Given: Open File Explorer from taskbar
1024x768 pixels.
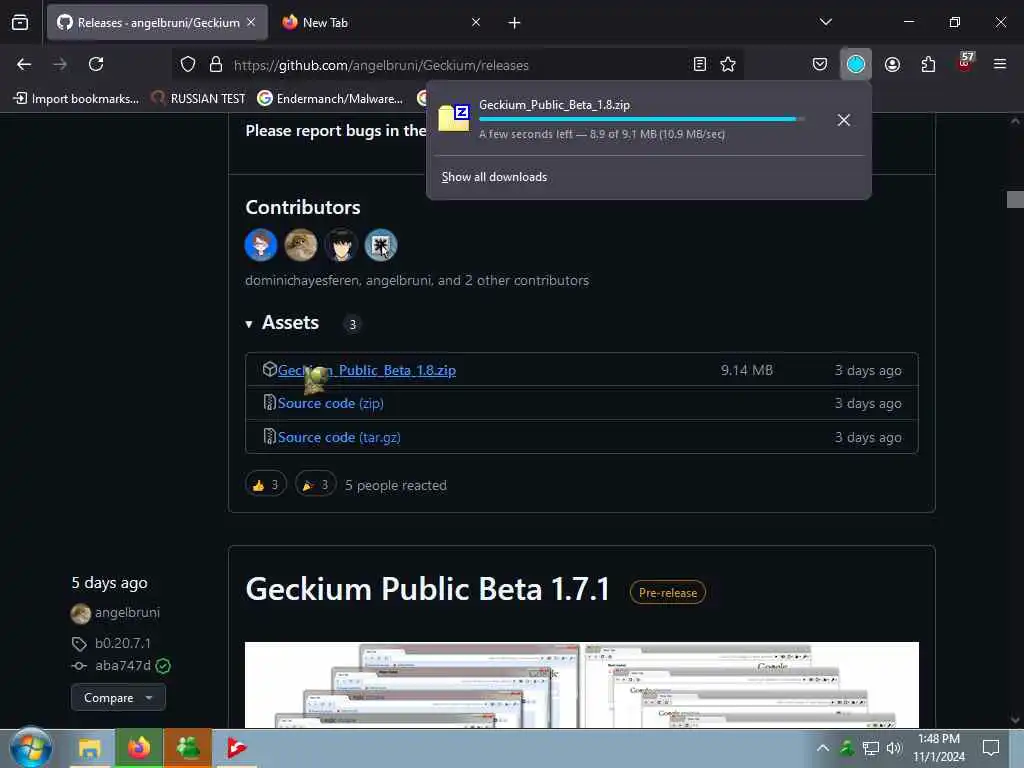Looking at the screenshot, I should point(89,748).
